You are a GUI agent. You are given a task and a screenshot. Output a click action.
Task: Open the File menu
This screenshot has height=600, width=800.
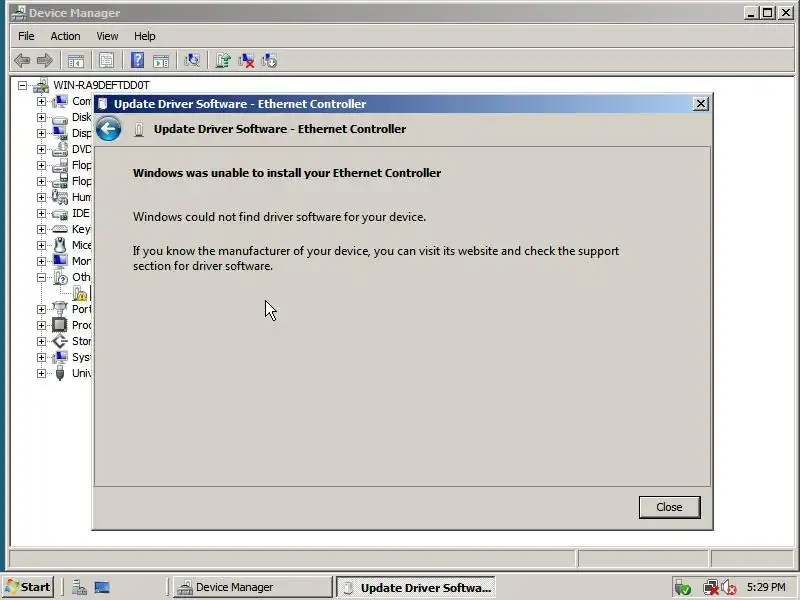click(26, 36)
